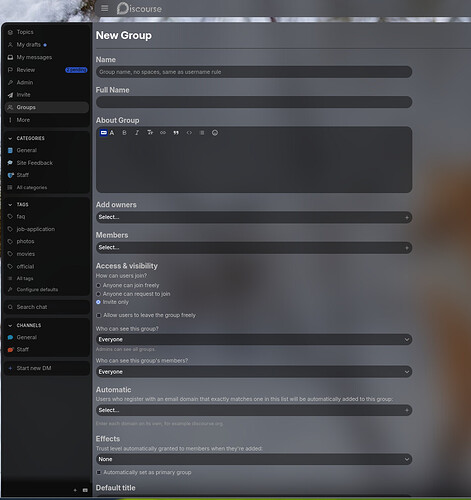This screenshot has height=500, width=471.
Task: Toggle bold formatting in About Group editor
Action: 124,133
